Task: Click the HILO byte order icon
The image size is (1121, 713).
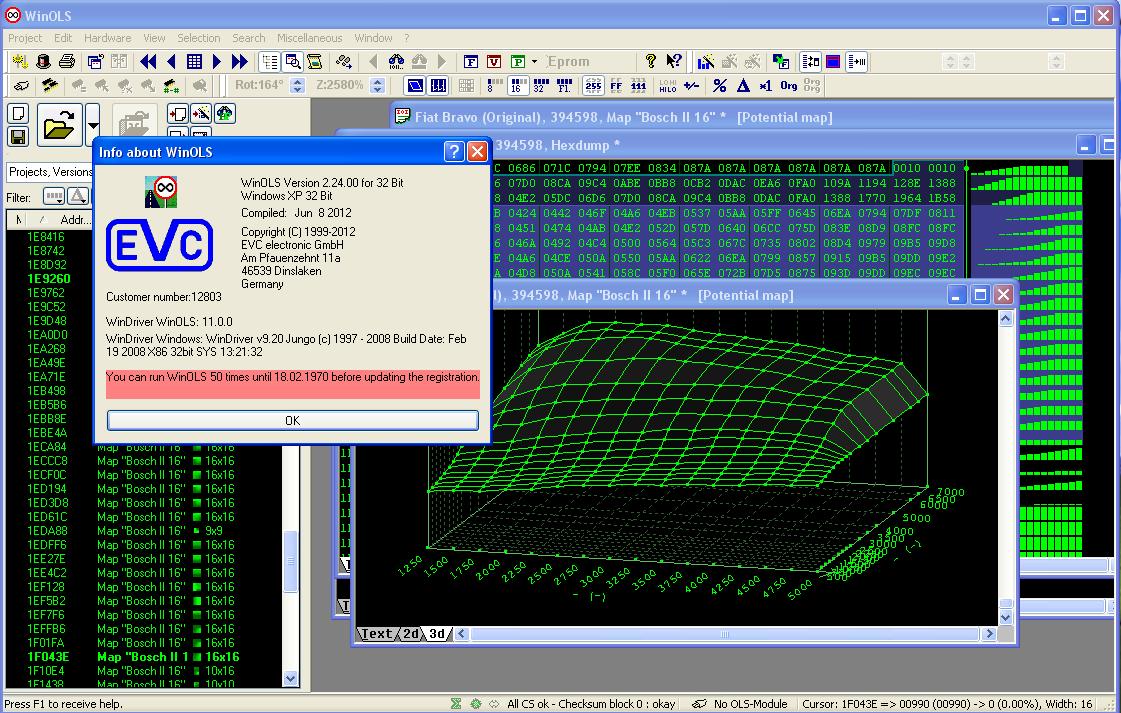Action: (x=668, y=86)
